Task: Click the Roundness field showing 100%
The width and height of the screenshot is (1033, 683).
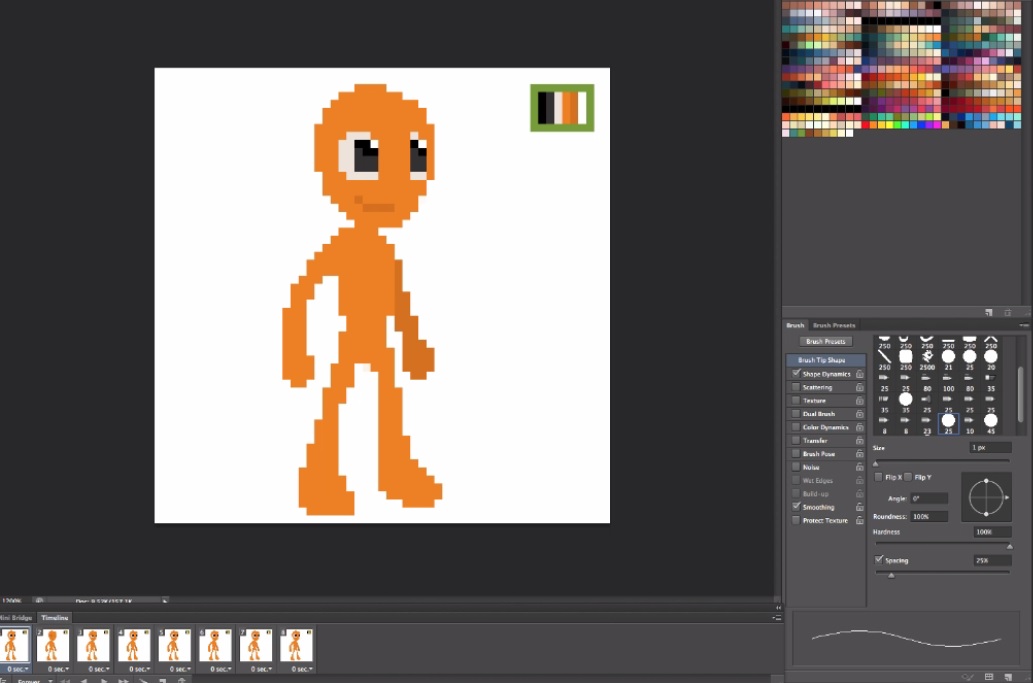Action: pos(929,516)
